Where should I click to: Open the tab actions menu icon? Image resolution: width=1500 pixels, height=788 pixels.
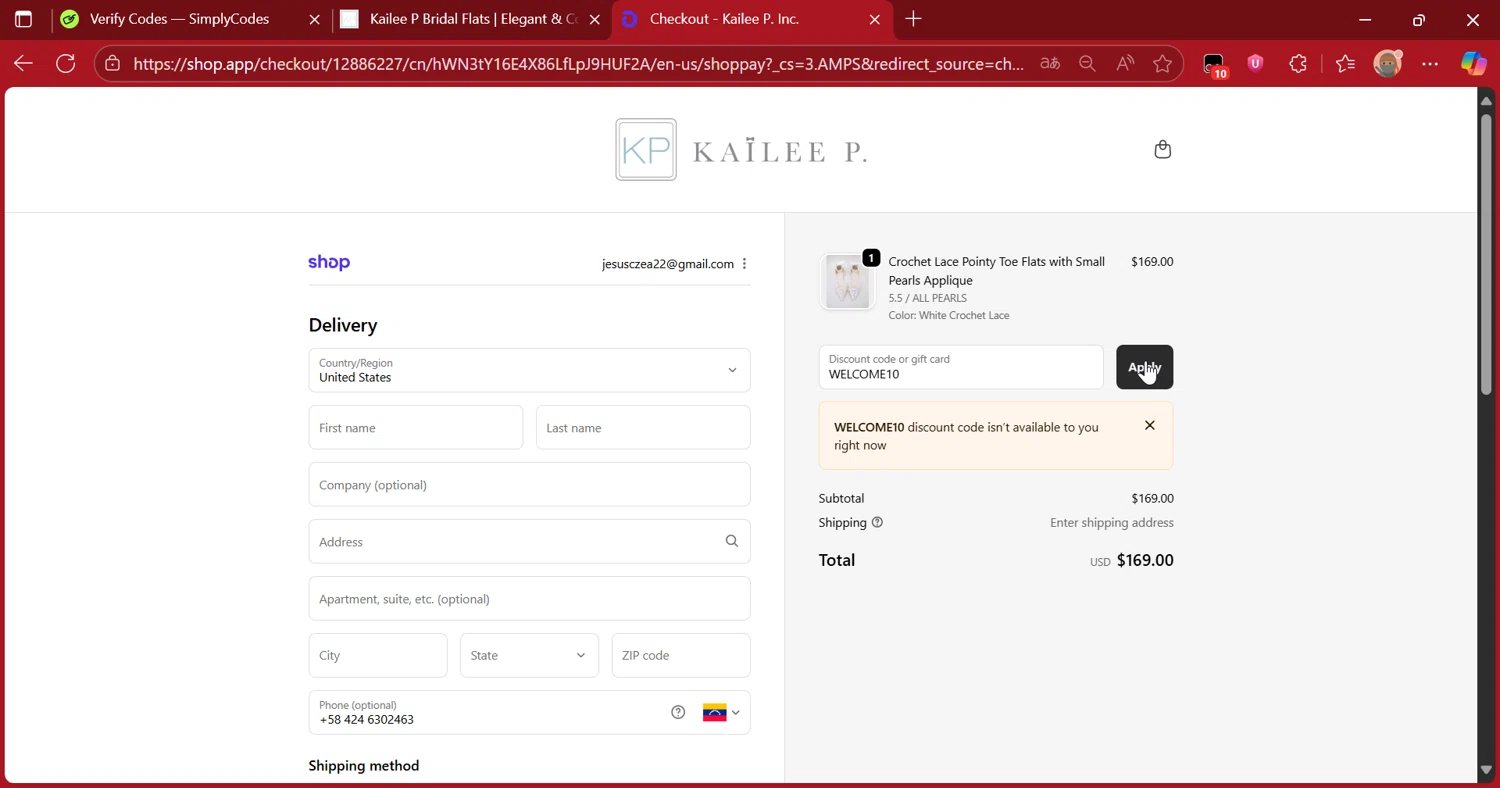point(23,19)
